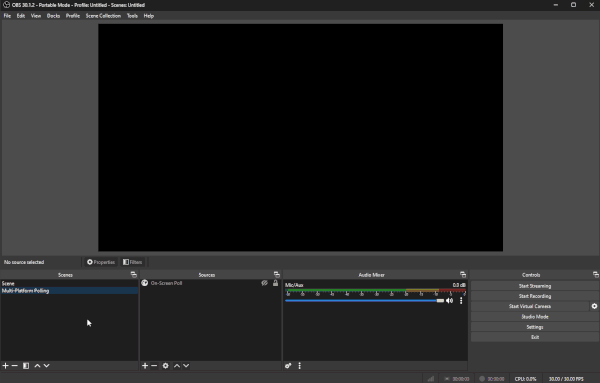This screenshot has width=600, height=383.
Task: Open Audio Mixer menu dots in toolbar
Action: pyautogui.click(x=300, y=366)
